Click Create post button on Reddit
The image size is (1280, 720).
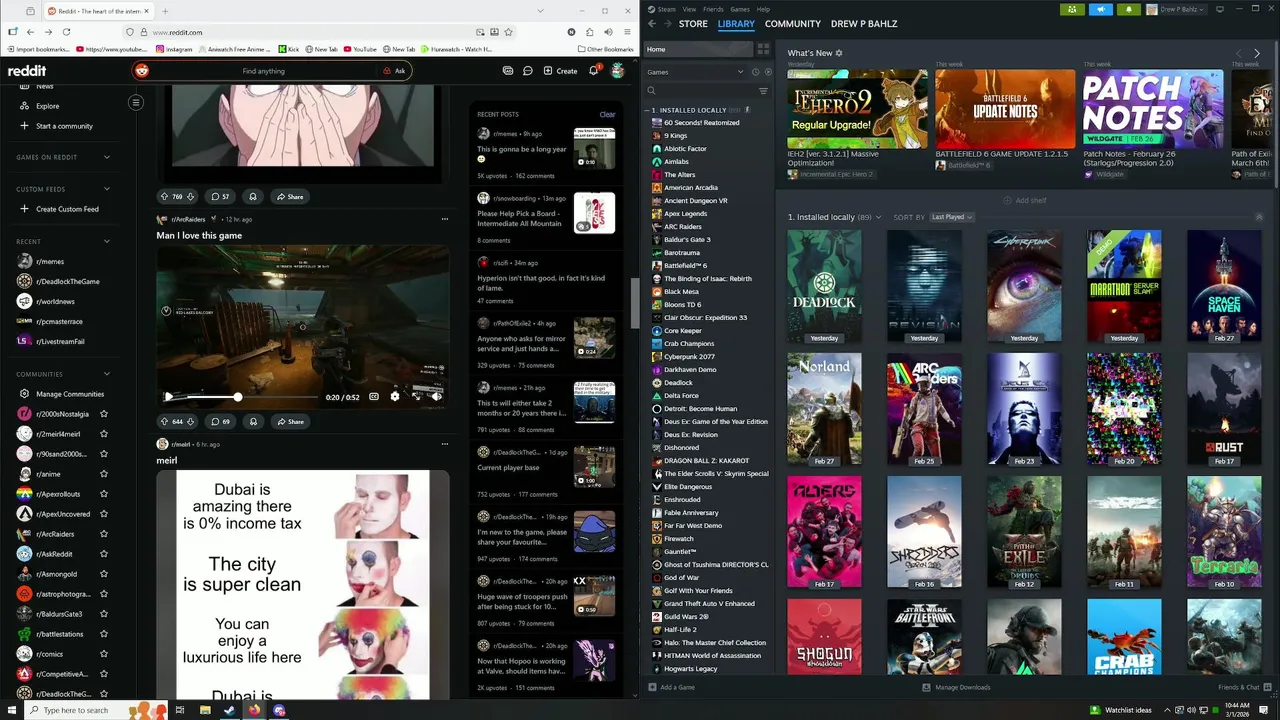(560, 71)
